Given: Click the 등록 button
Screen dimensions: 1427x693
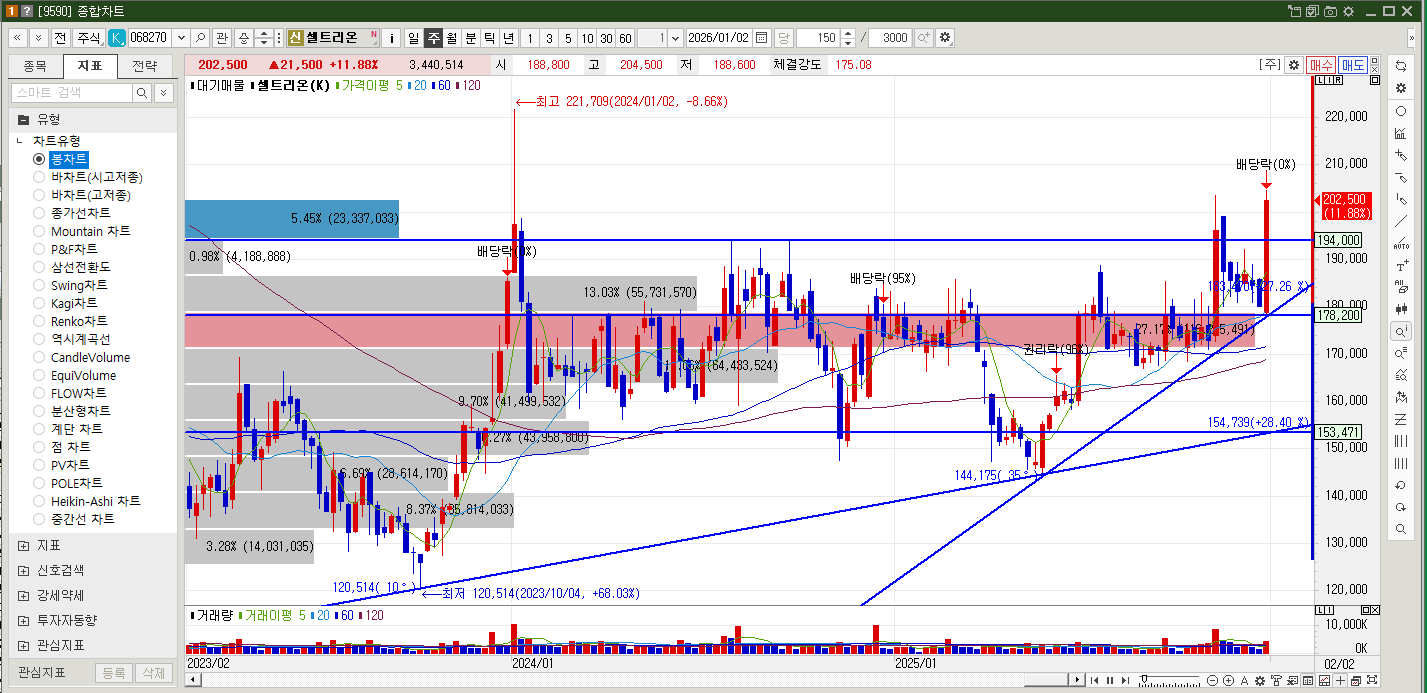Looking at the screenshot, I should coord(115,673).
